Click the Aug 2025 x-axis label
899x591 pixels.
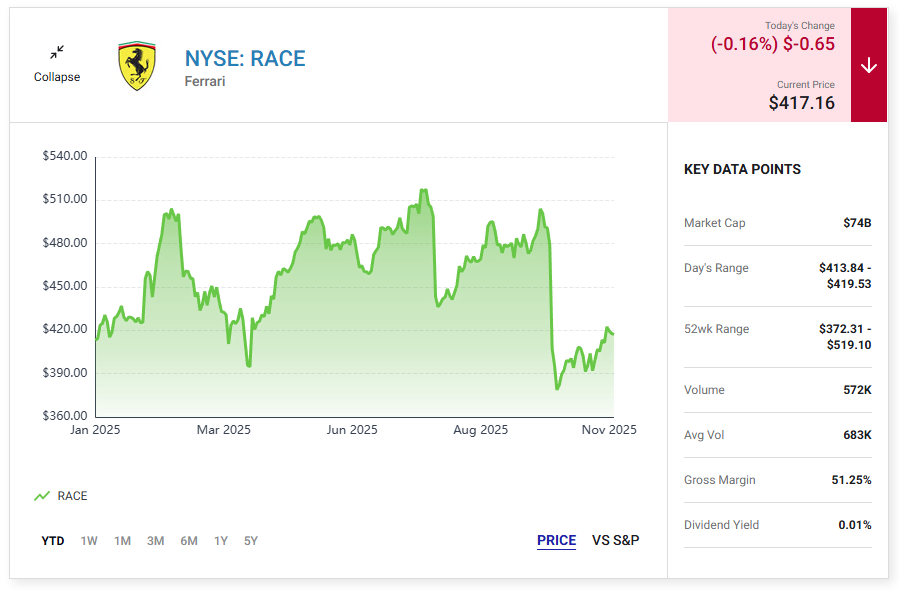[480, 430]
